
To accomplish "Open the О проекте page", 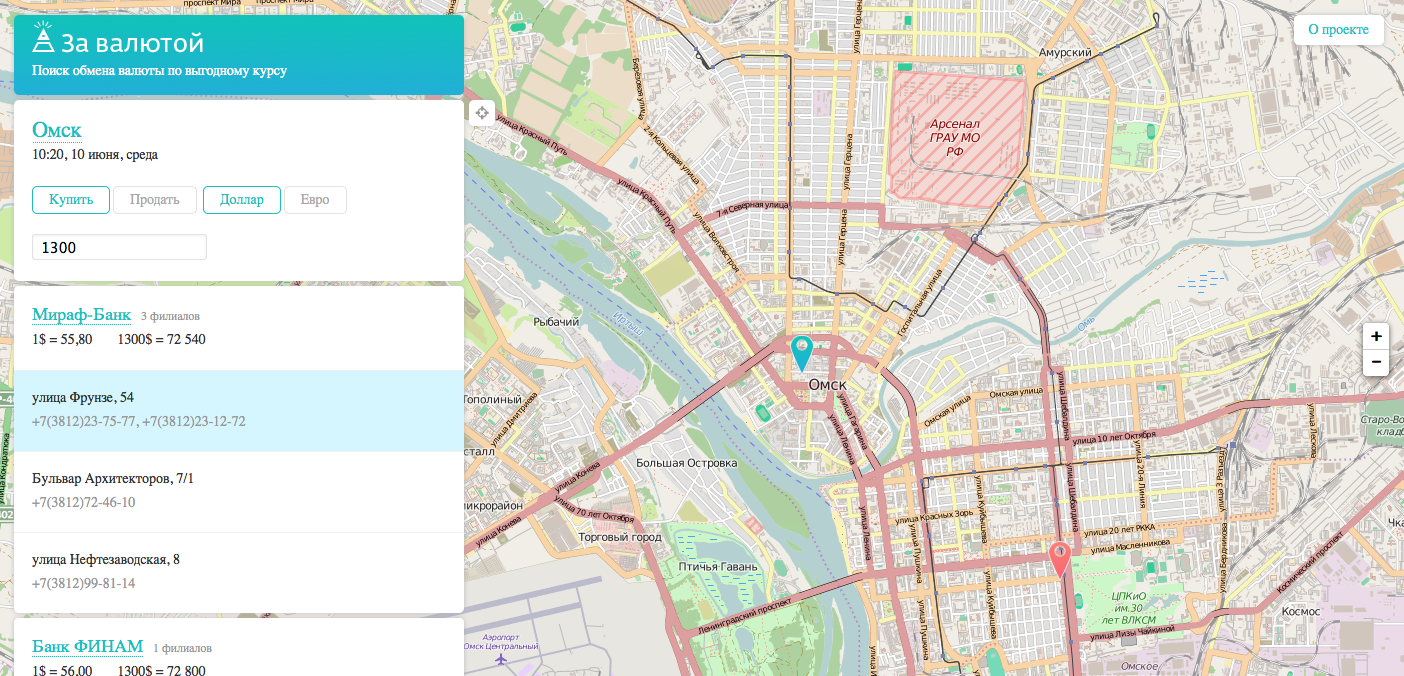I will pos(1338,30).
